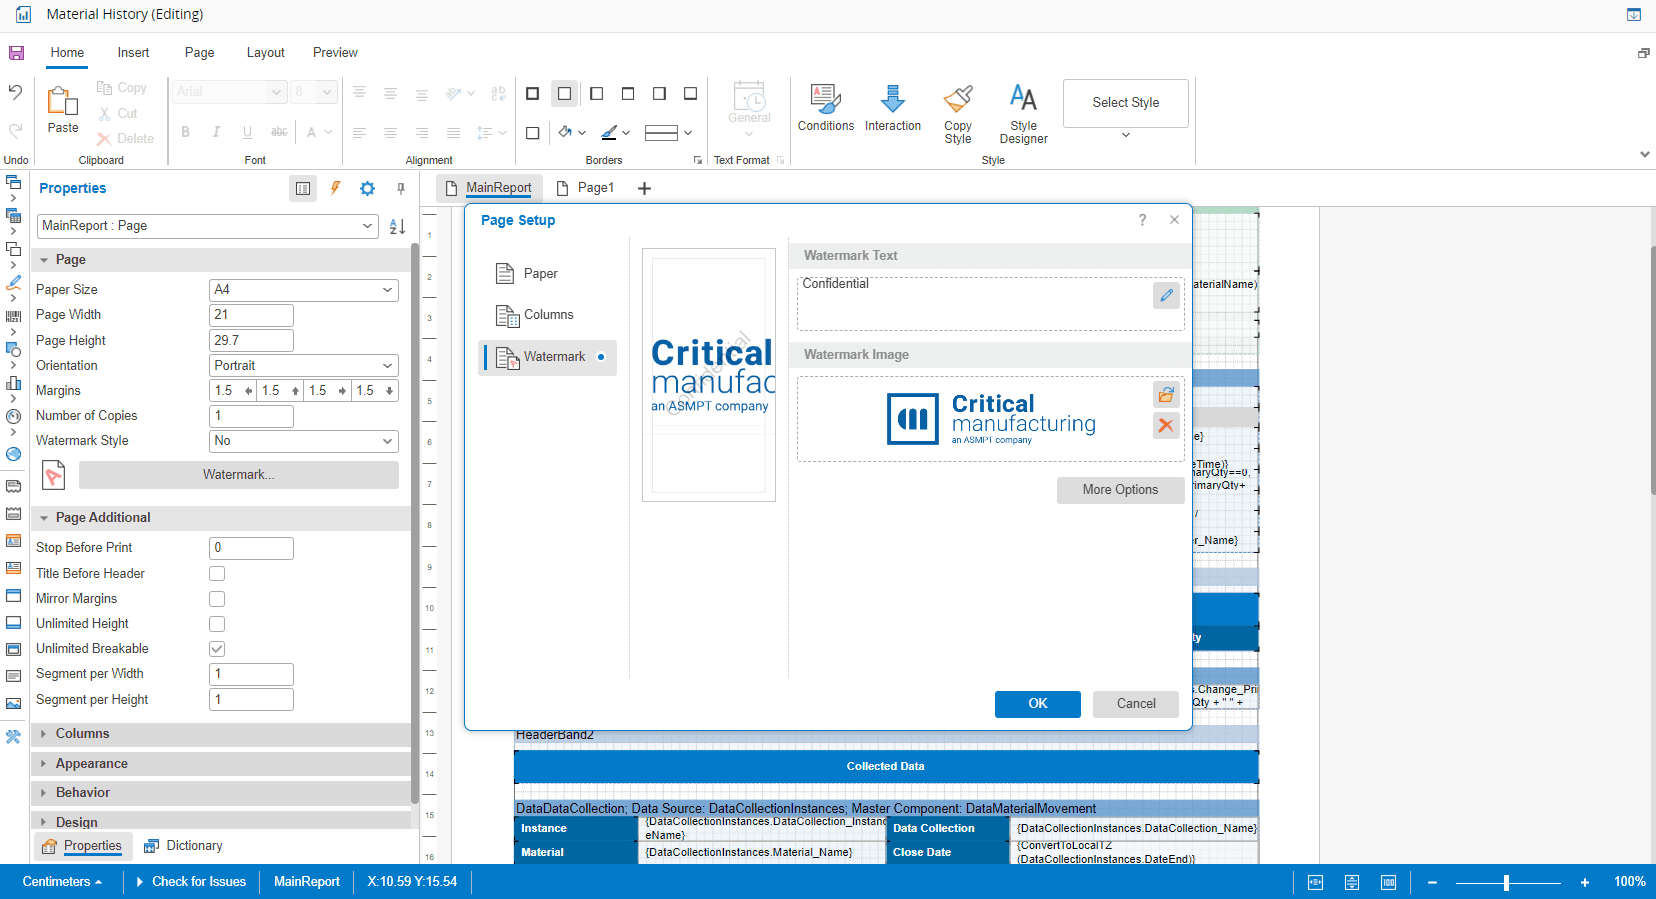Viewport: 1656px width, 899px height.
Task: Uncheck the Unlimited Breakable checkbox
Action: tap(217, 649)
